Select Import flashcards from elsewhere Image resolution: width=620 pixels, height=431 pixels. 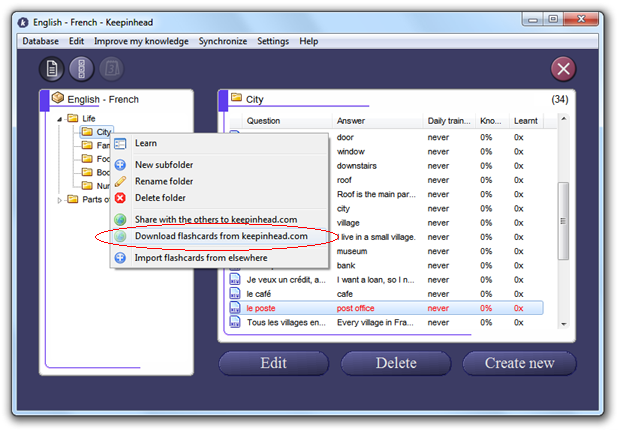click(x=201, y=258)
